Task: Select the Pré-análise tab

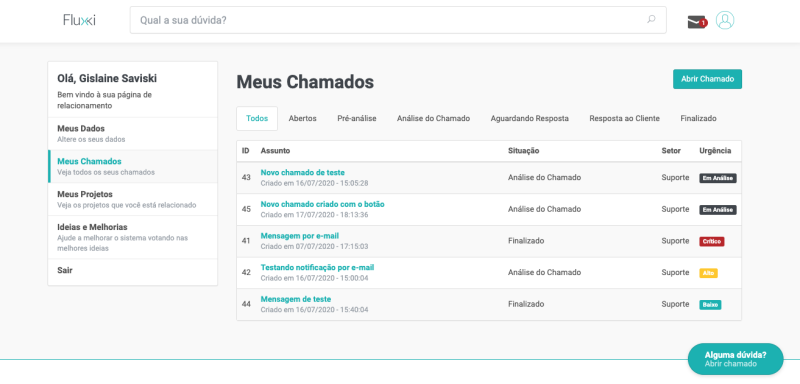Action: (357, 118)
